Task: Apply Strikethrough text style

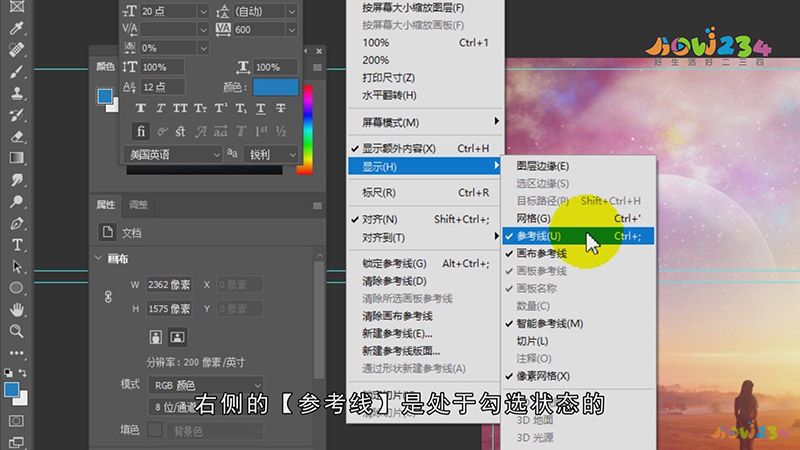Action: (x=281, y=108)
